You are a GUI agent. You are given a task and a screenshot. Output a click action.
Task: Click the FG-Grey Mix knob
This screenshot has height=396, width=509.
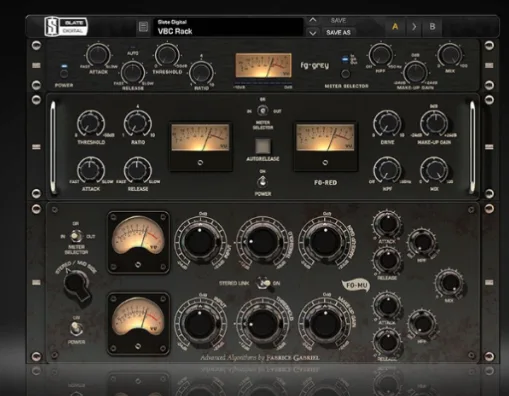click(450, 55)
